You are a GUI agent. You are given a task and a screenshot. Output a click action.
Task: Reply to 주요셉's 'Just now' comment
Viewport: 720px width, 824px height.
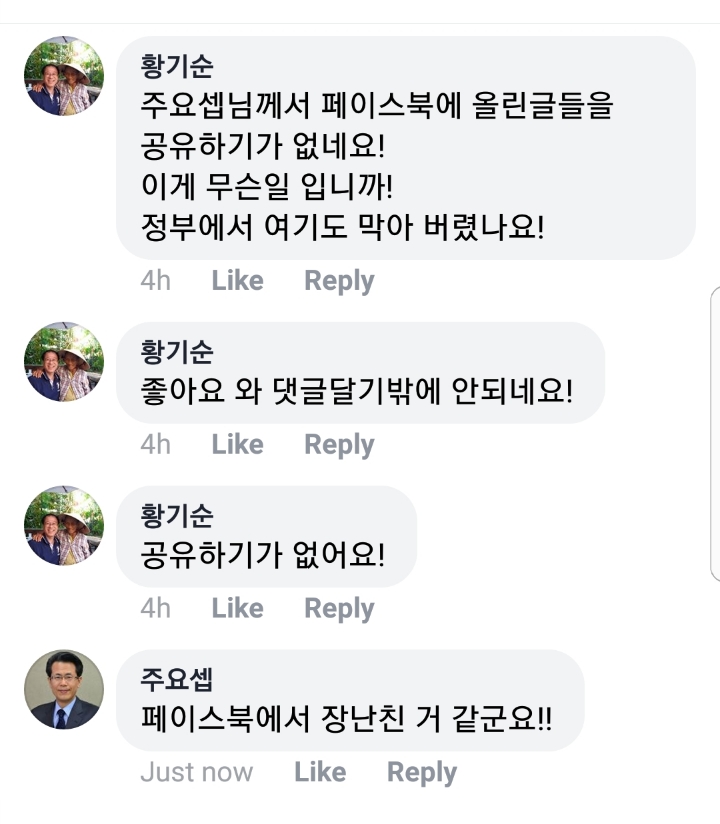pyautogui.click(x=422, y=772)
